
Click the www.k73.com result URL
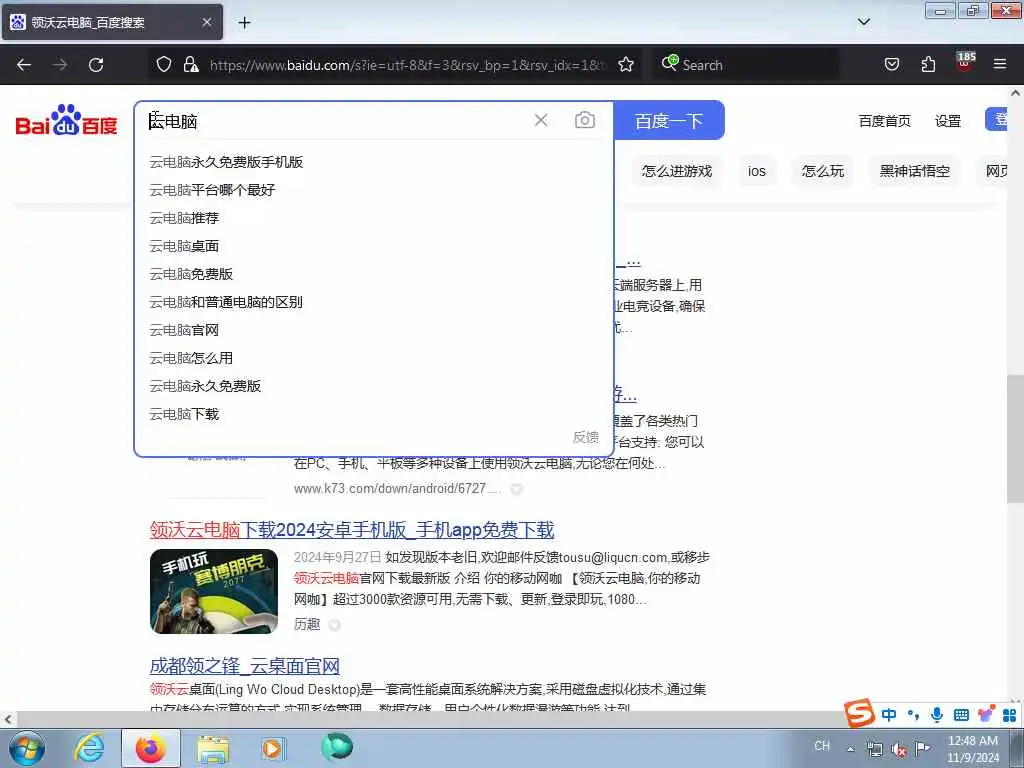398,488
